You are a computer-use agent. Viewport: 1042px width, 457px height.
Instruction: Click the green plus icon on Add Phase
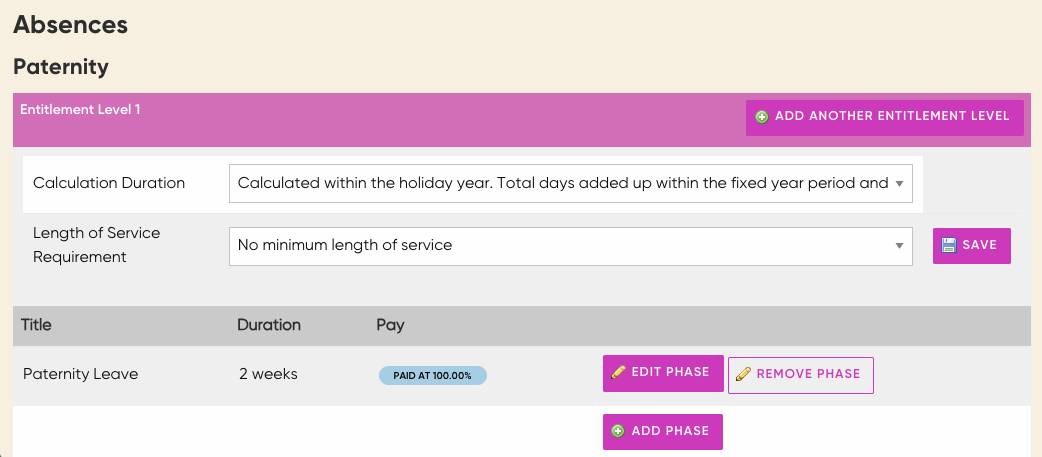point(618,431)
